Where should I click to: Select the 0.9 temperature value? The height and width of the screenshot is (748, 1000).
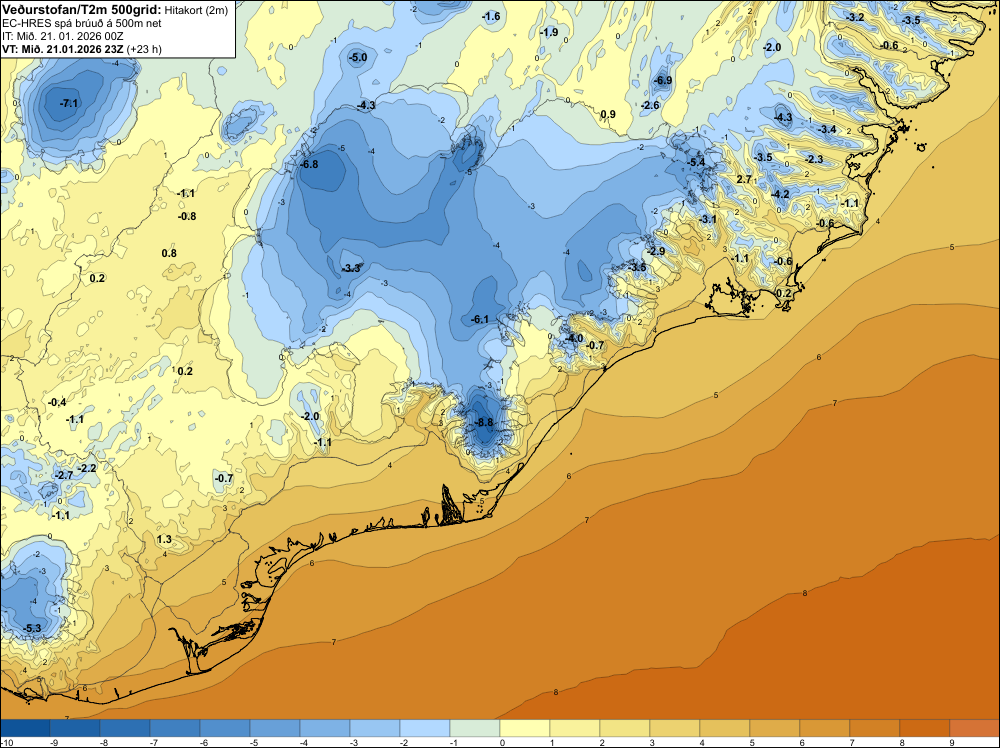pyautogui.click(x=608, y=115)
